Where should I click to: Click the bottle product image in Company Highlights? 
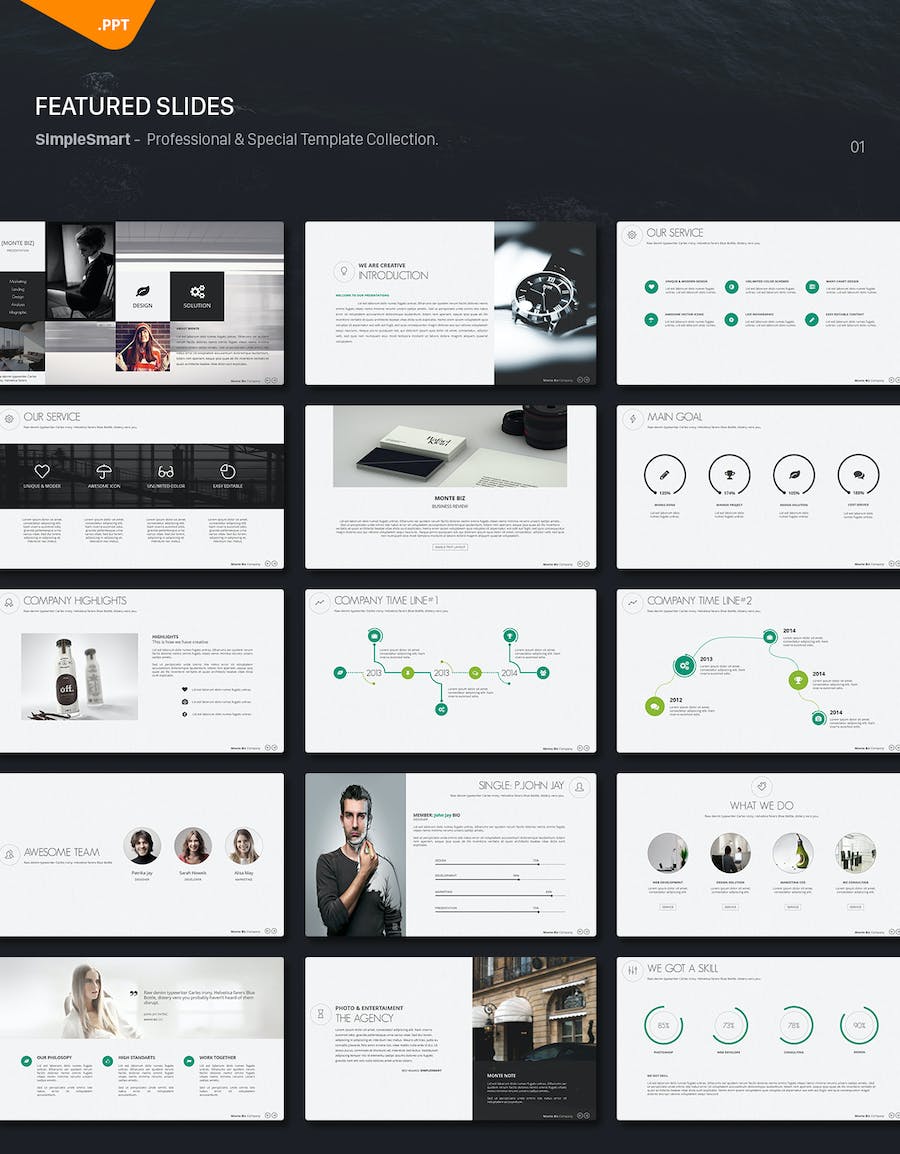(80, 676)
